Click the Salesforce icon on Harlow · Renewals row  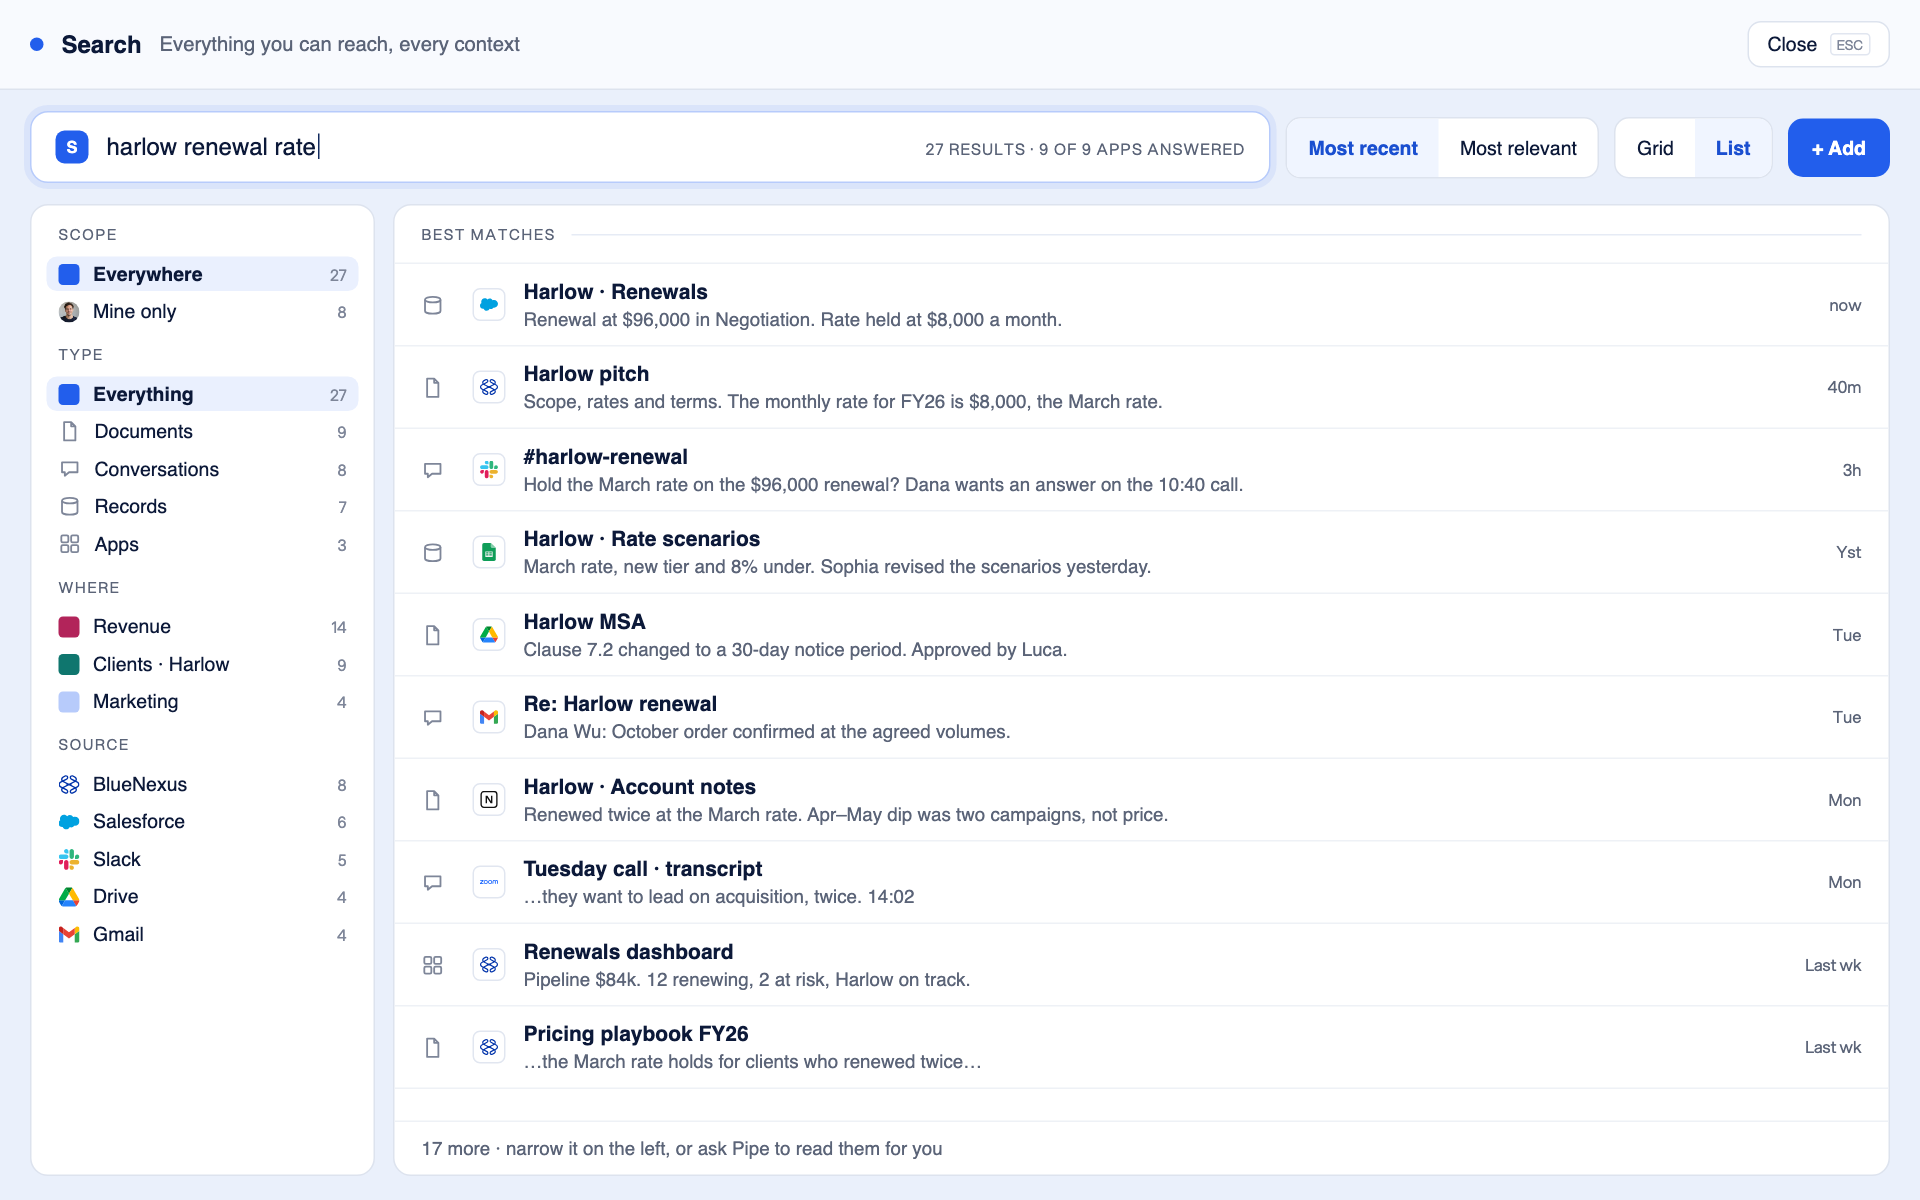(x=489, y=305)
